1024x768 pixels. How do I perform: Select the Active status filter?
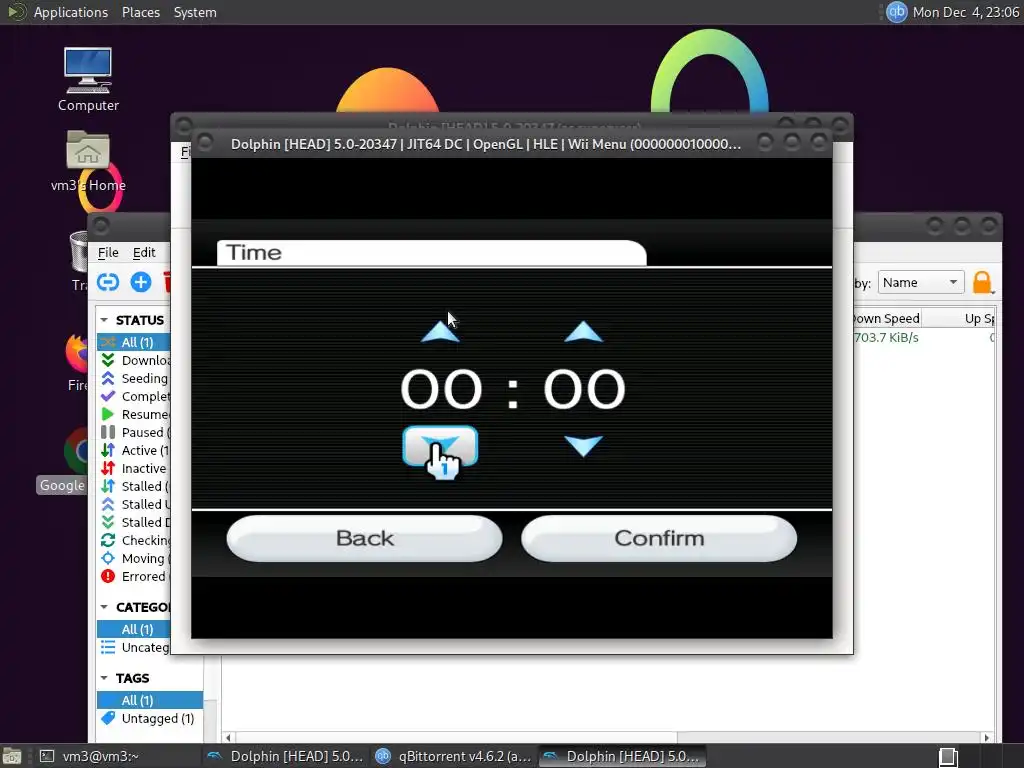click(x=134, y=451)
